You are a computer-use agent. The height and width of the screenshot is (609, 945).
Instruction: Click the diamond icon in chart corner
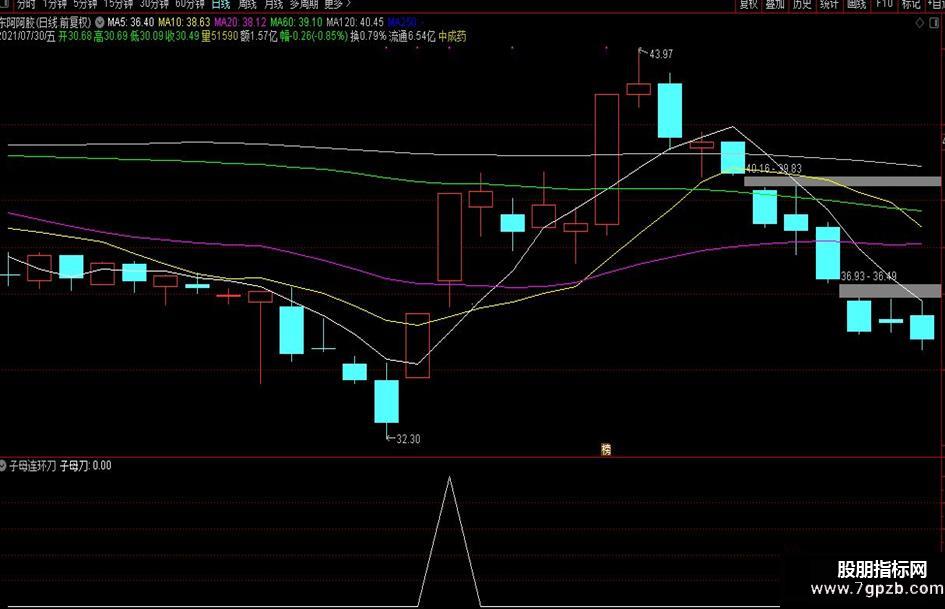[920, 23]
